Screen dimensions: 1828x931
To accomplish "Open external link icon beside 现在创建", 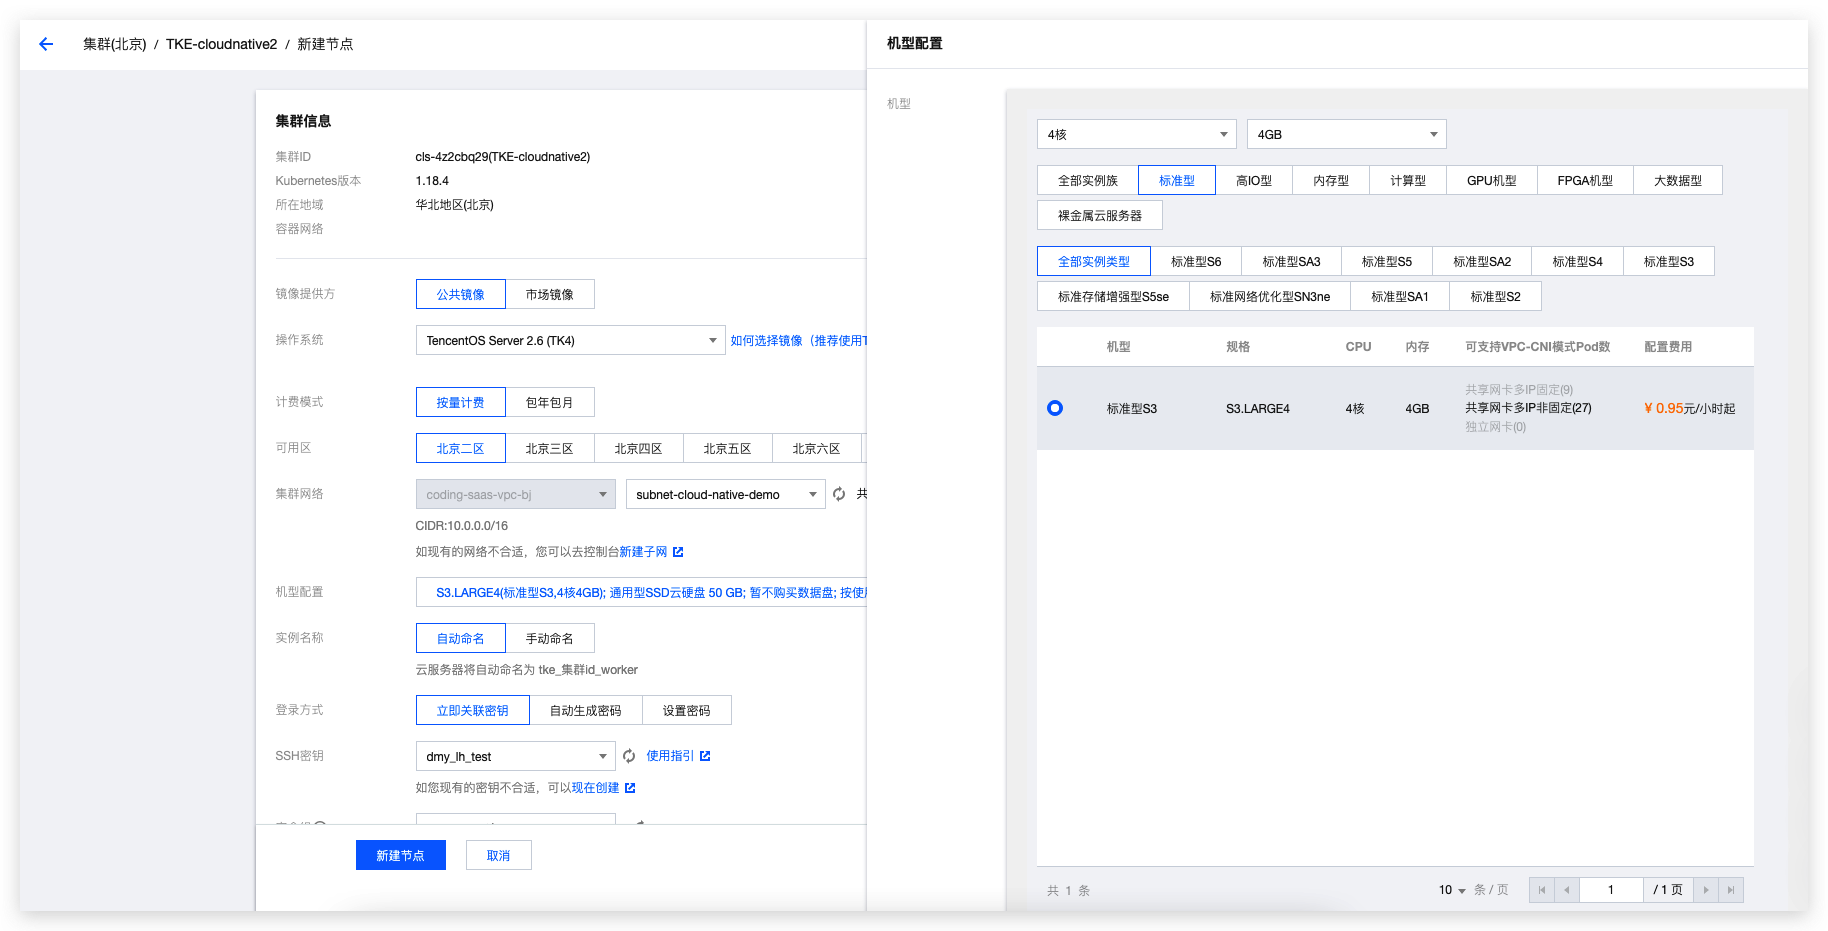I will point(630,788).
